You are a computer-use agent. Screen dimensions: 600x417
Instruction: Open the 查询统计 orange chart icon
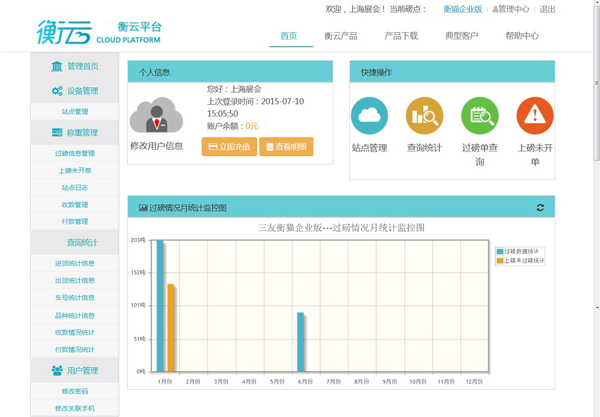pos(424,116)
